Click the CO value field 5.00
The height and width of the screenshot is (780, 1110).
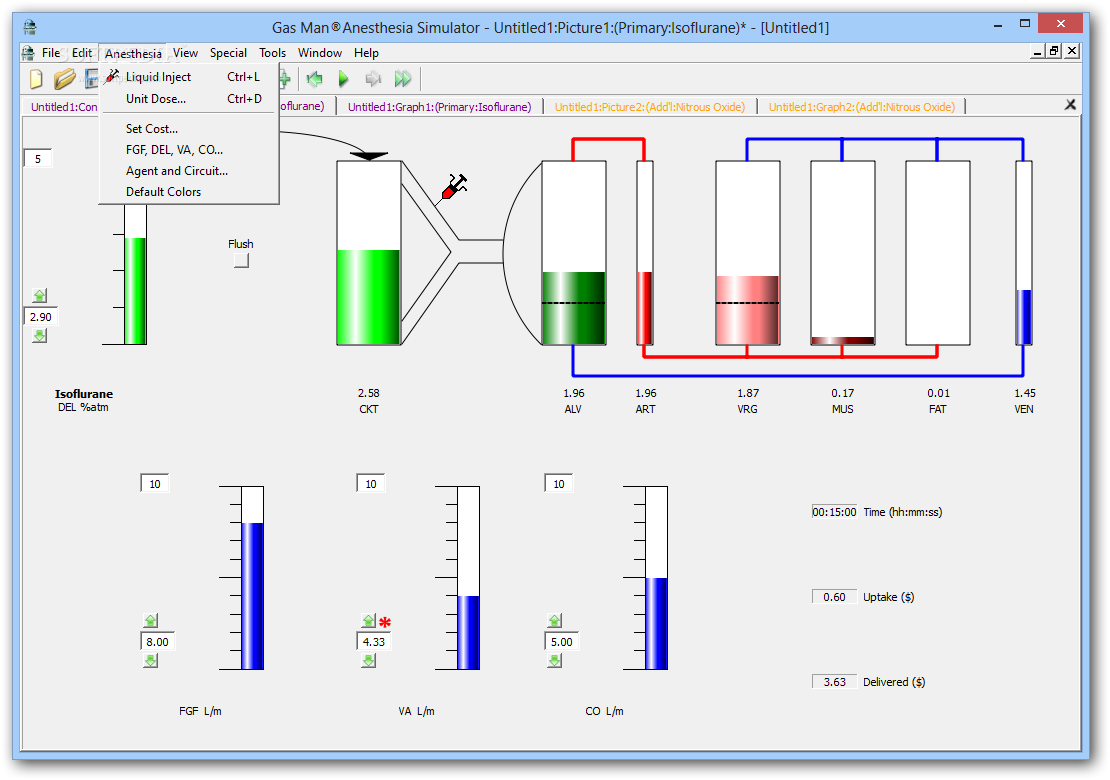(561, 641)
